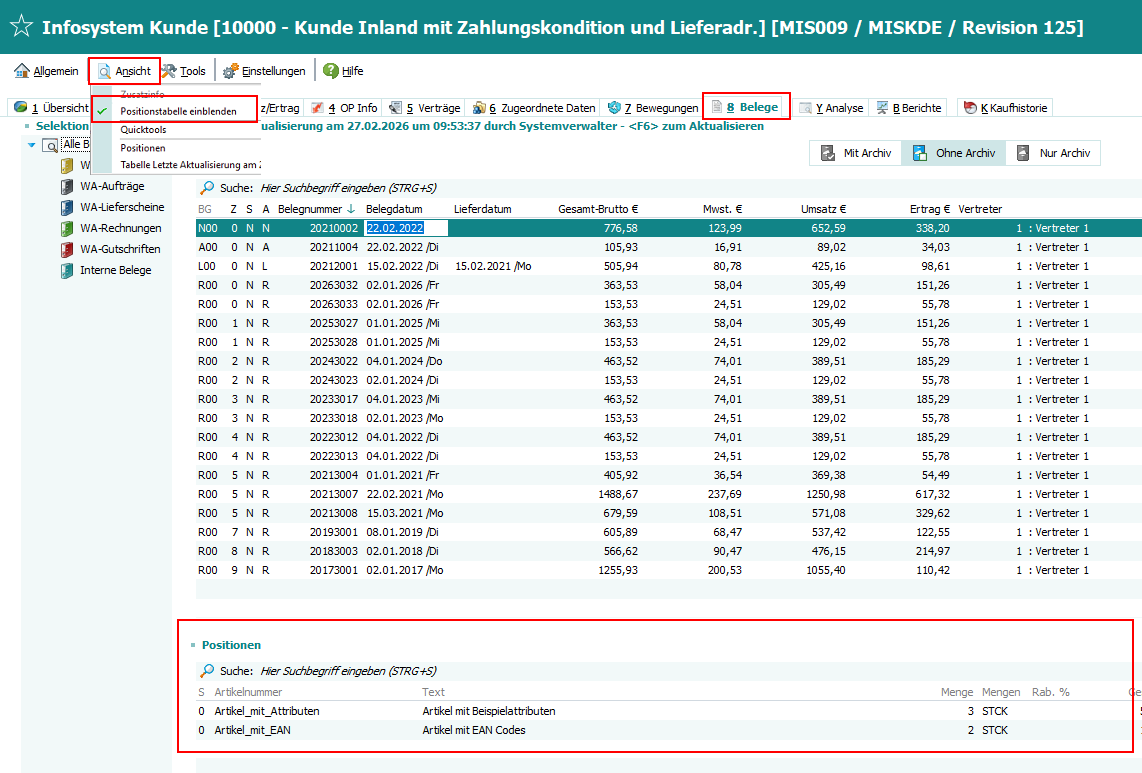
Task: Open the Einstellungen menu
Action: [x=264, y=71]
